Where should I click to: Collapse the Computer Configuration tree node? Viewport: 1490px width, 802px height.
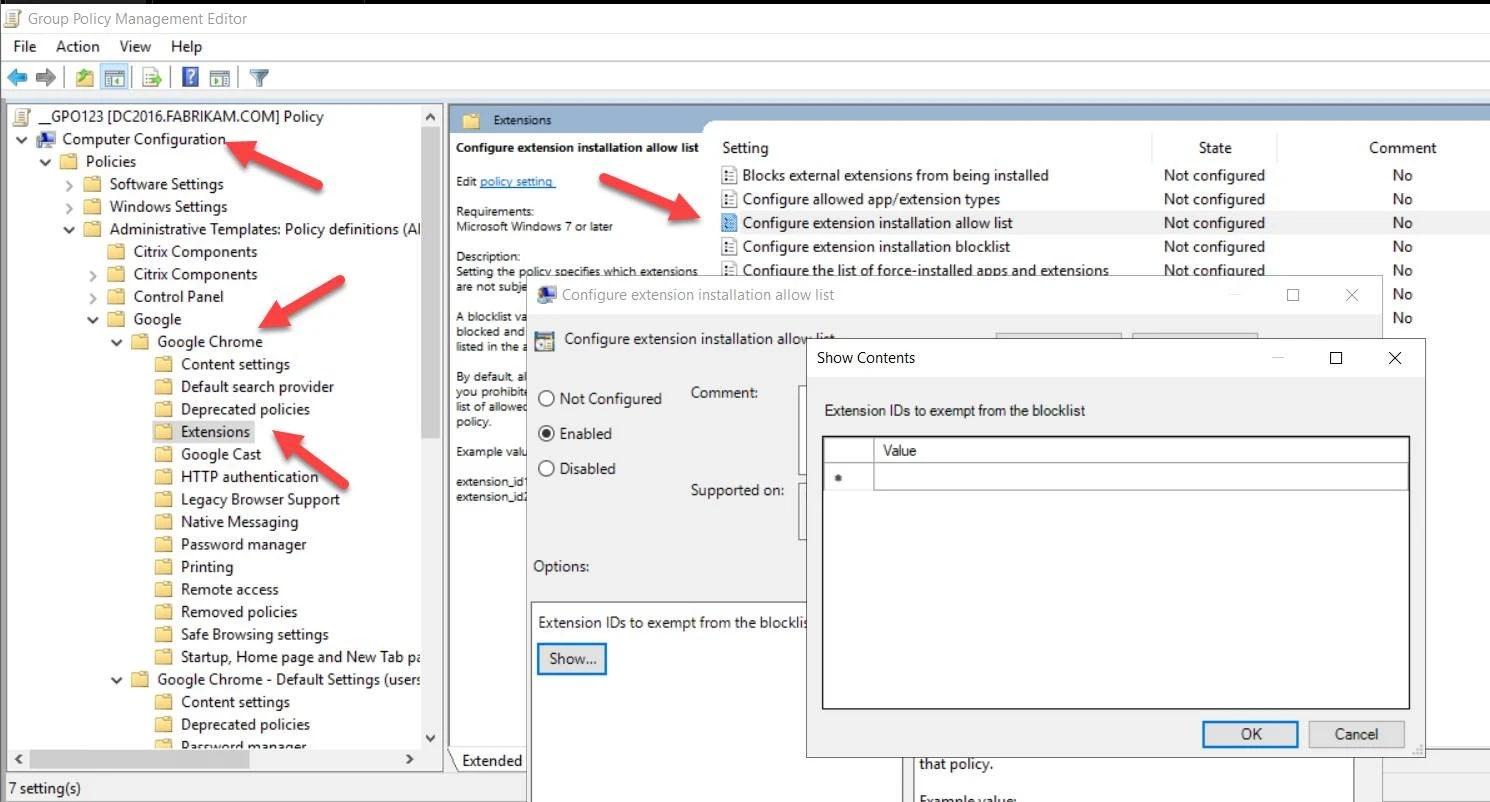coord(22,139)
